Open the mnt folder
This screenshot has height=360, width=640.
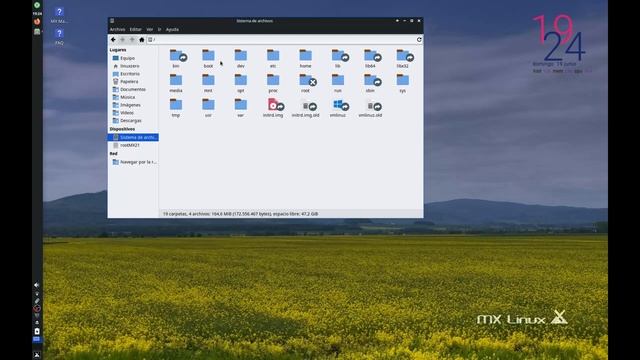click(208, 83)
